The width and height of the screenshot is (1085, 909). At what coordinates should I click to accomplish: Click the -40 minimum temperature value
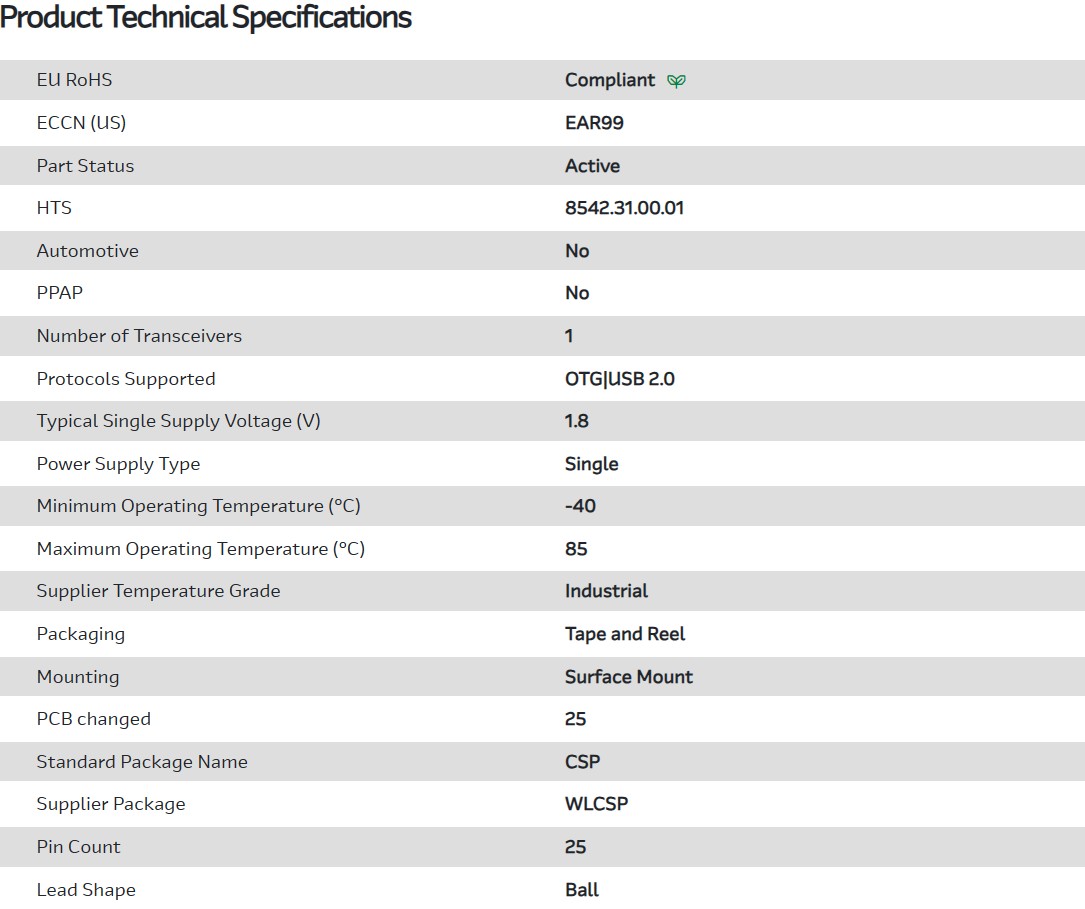point(580,506)
